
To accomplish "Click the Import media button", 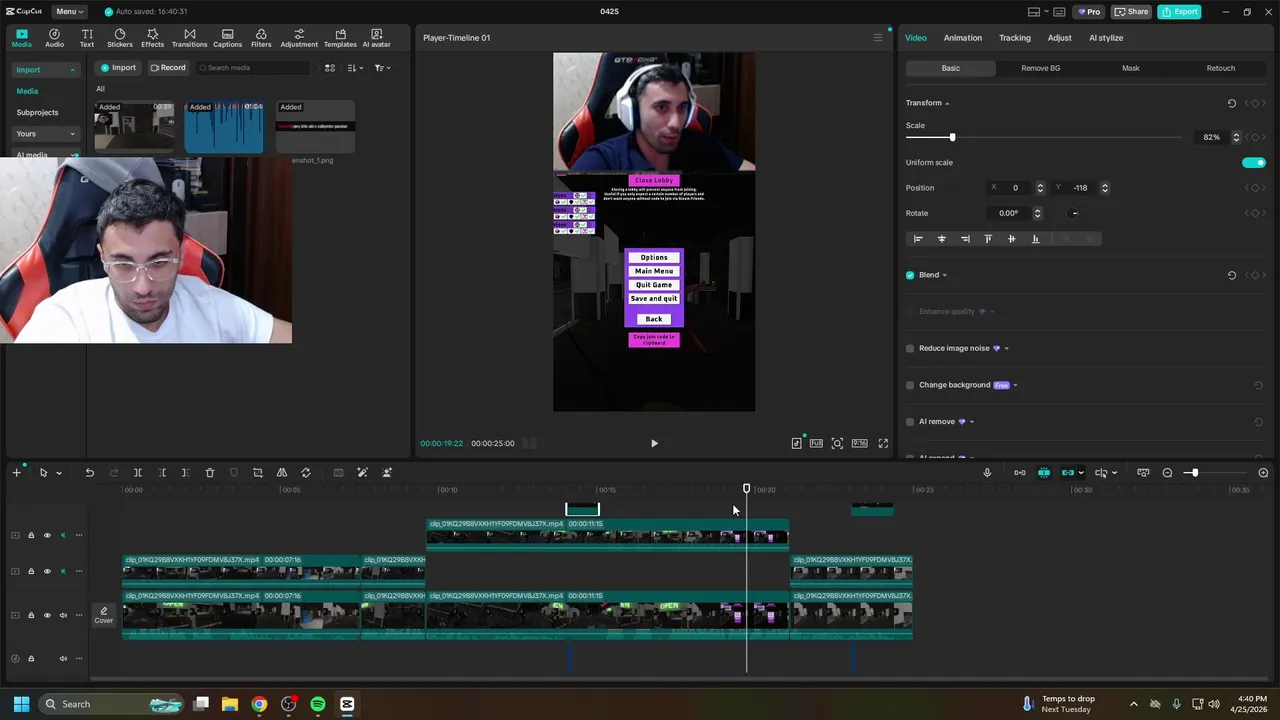I will tap(118, 68).
